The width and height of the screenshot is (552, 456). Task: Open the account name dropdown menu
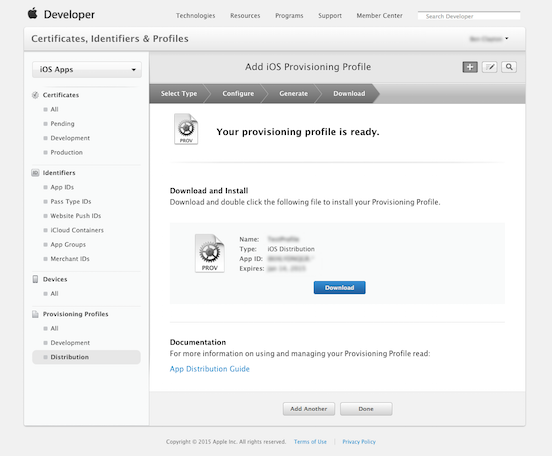click(489, 39)
